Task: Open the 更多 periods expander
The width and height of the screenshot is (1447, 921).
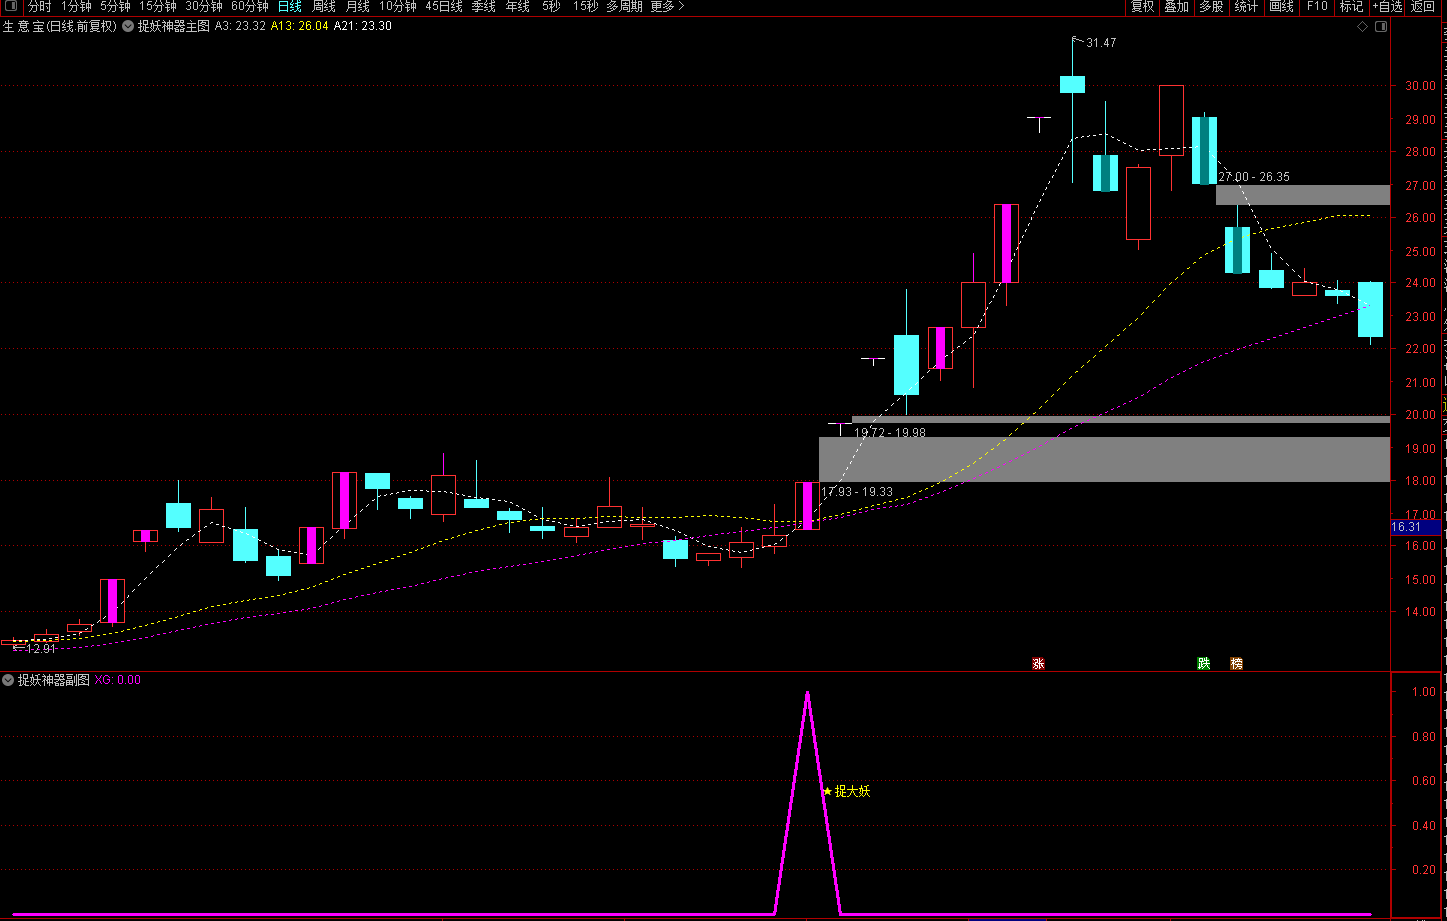Action: pyautogui.click(x=667, y=7)
